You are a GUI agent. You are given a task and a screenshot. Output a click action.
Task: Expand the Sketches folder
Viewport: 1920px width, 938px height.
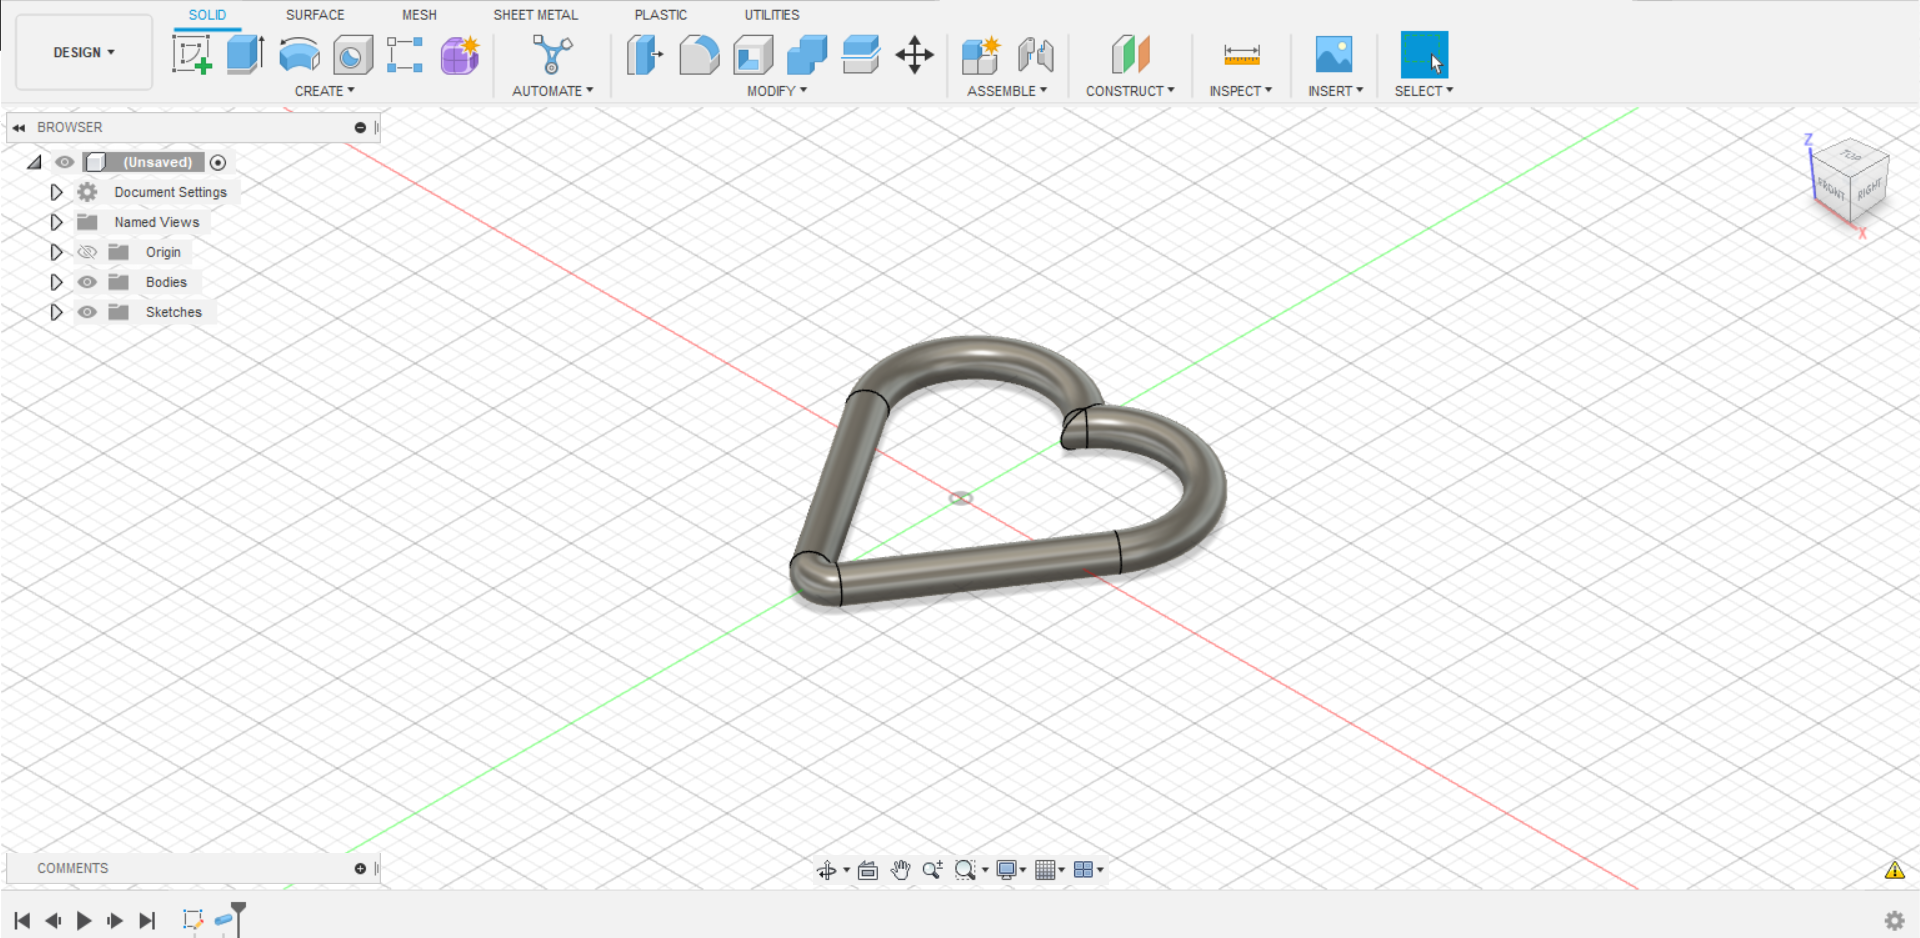tap(56, 312)
